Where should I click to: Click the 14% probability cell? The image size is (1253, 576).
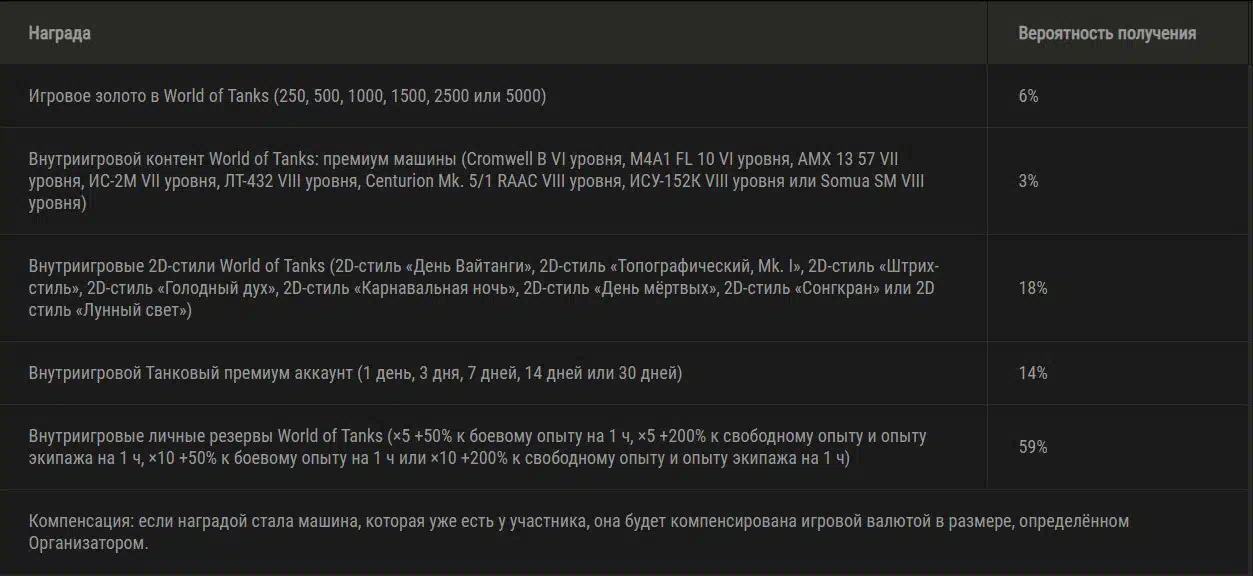tap(1033, 373)
